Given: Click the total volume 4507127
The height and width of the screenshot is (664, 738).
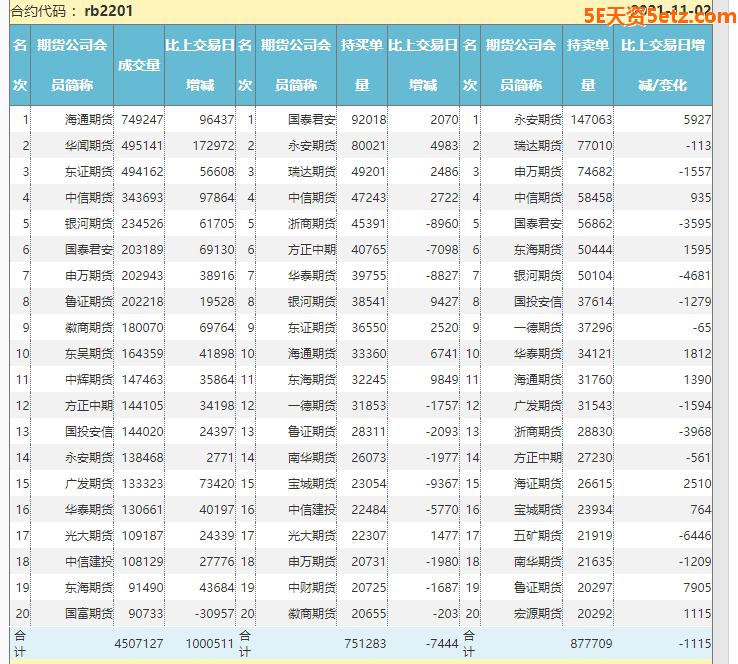Looking at the screenshot, I should point(139,644).
